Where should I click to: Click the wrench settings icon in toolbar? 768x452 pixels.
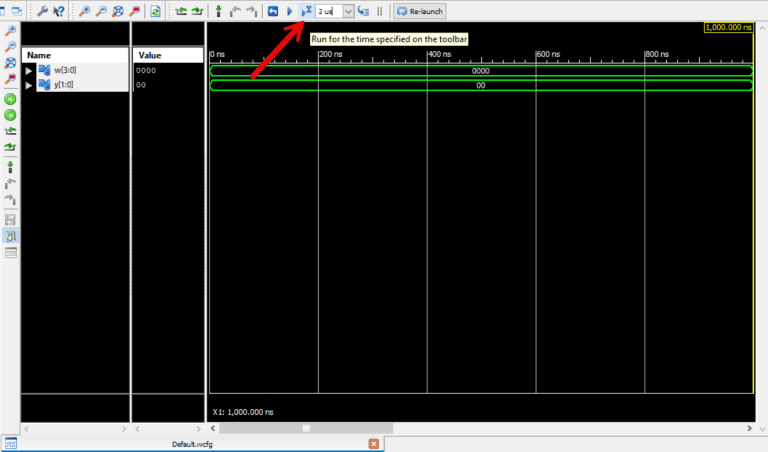coord(42,11)
